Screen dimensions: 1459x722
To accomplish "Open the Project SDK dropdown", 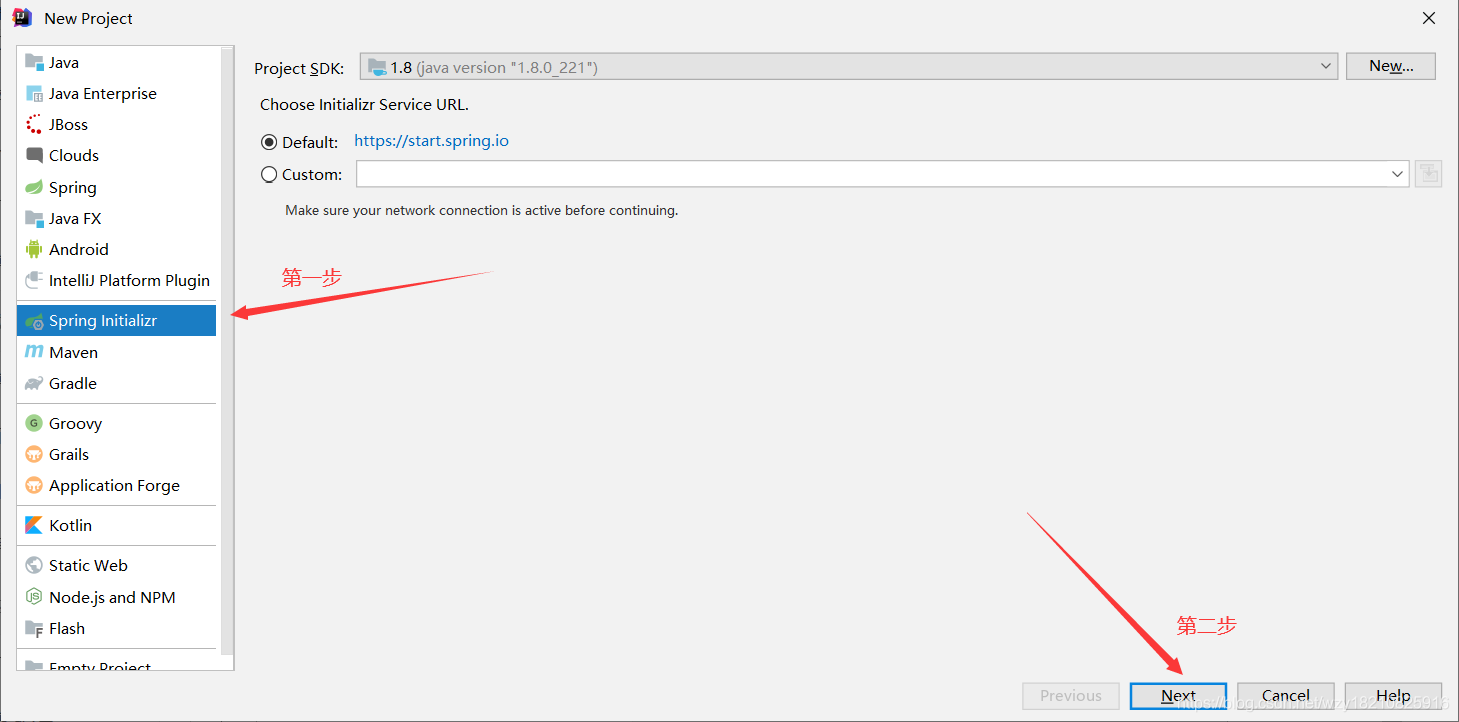I will [848, 67].
